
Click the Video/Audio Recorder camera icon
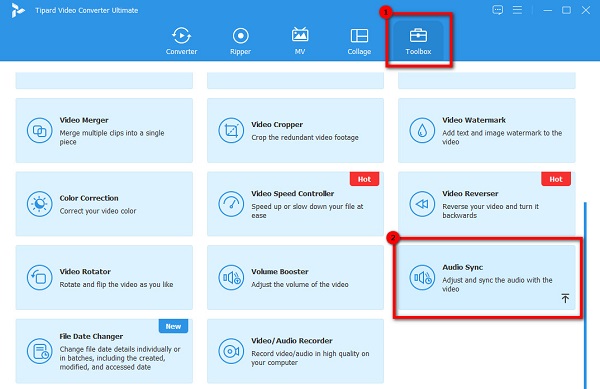click(x=231, y=351)
